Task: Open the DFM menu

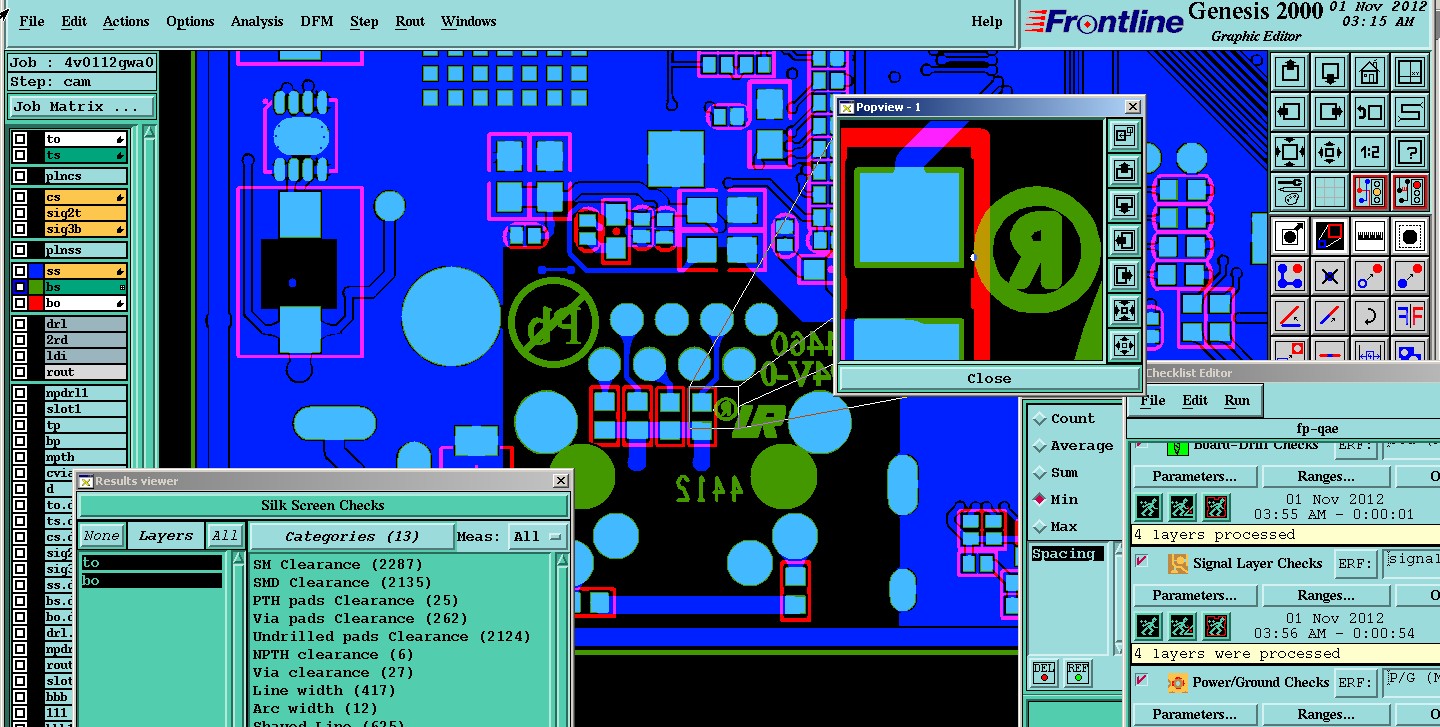Action: (317, 21)
